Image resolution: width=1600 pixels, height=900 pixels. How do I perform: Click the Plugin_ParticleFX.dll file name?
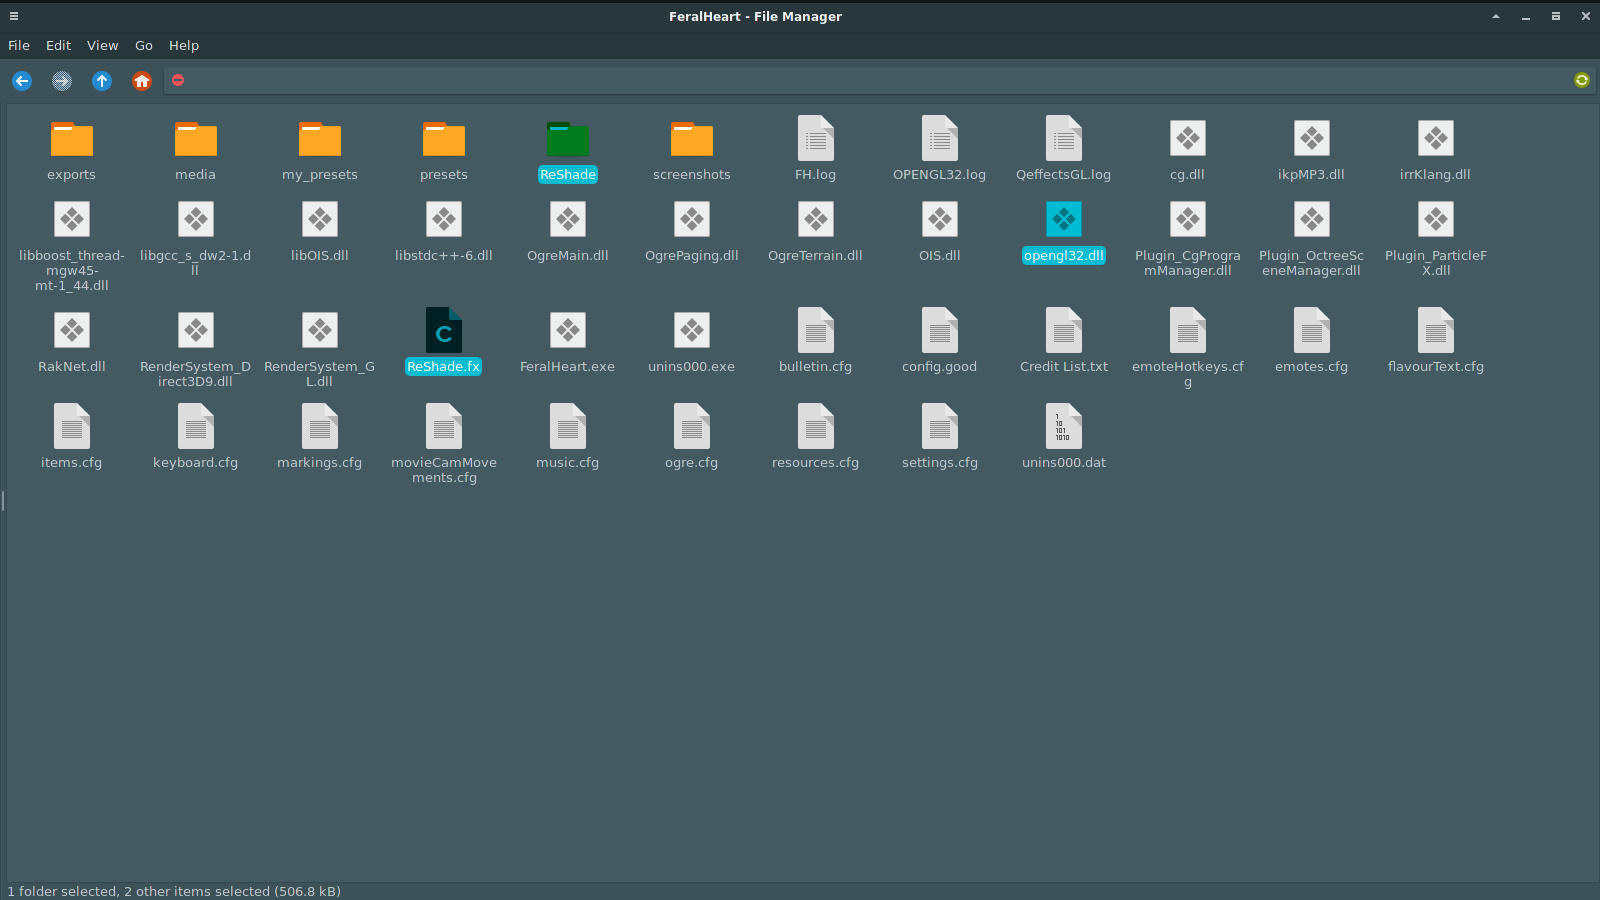[x=1436, y=263]
